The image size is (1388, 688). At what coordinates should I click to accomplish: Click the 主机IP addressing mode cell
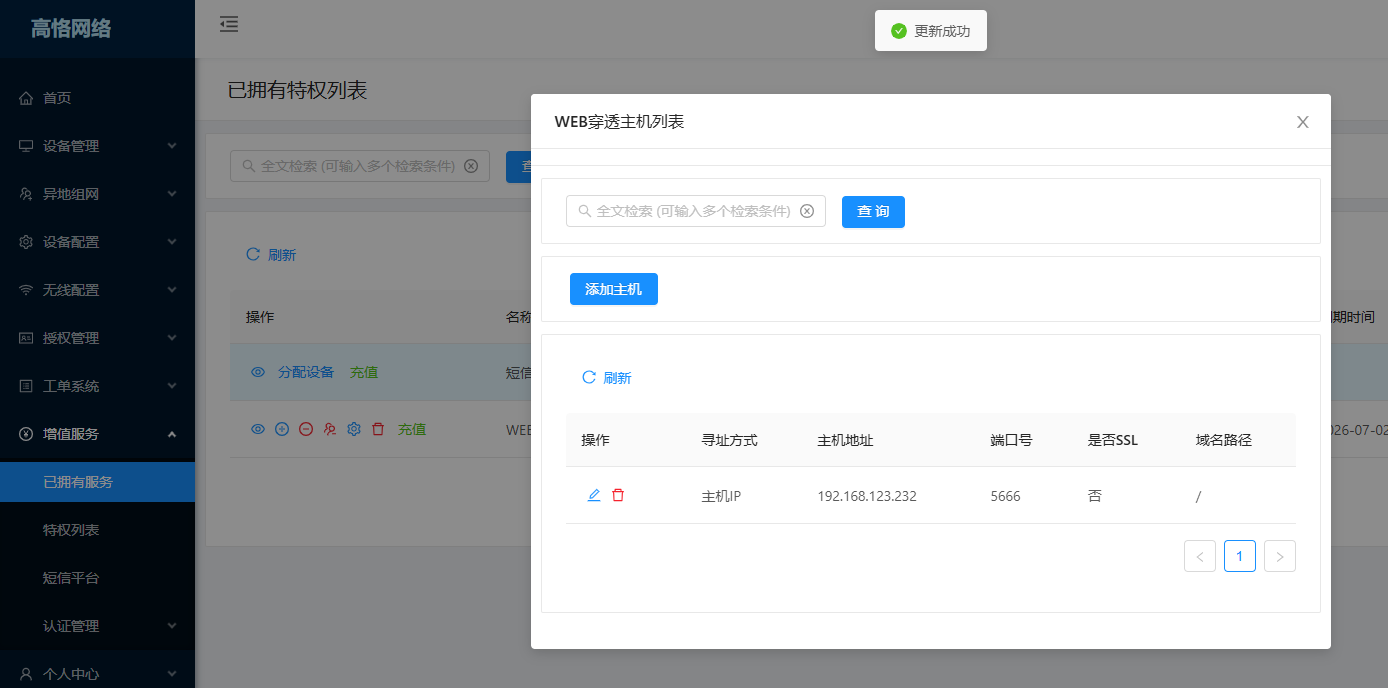click(721, 496)
